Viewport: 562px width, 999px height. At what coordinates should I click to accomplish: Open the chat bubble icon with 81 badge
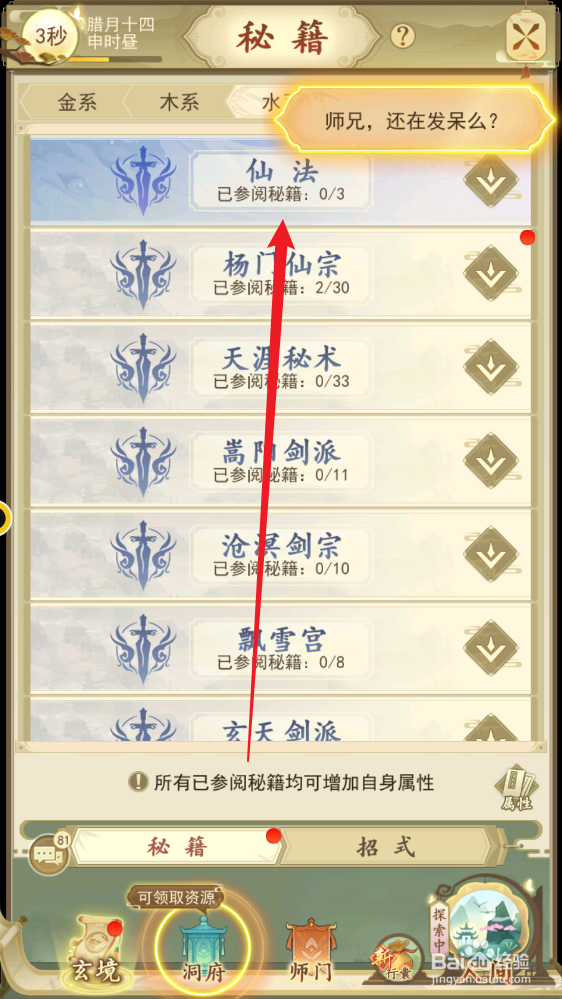50,854
